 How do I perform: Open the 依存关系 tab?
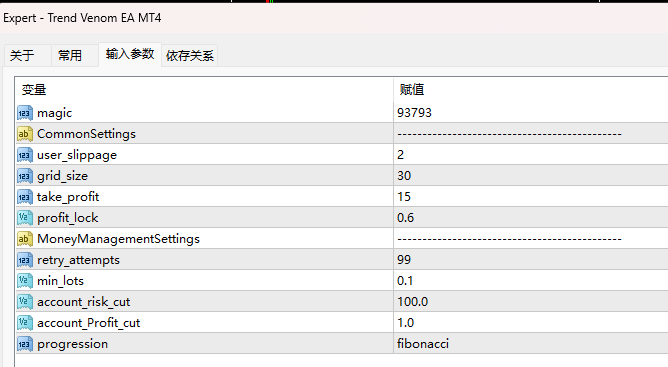190,55
